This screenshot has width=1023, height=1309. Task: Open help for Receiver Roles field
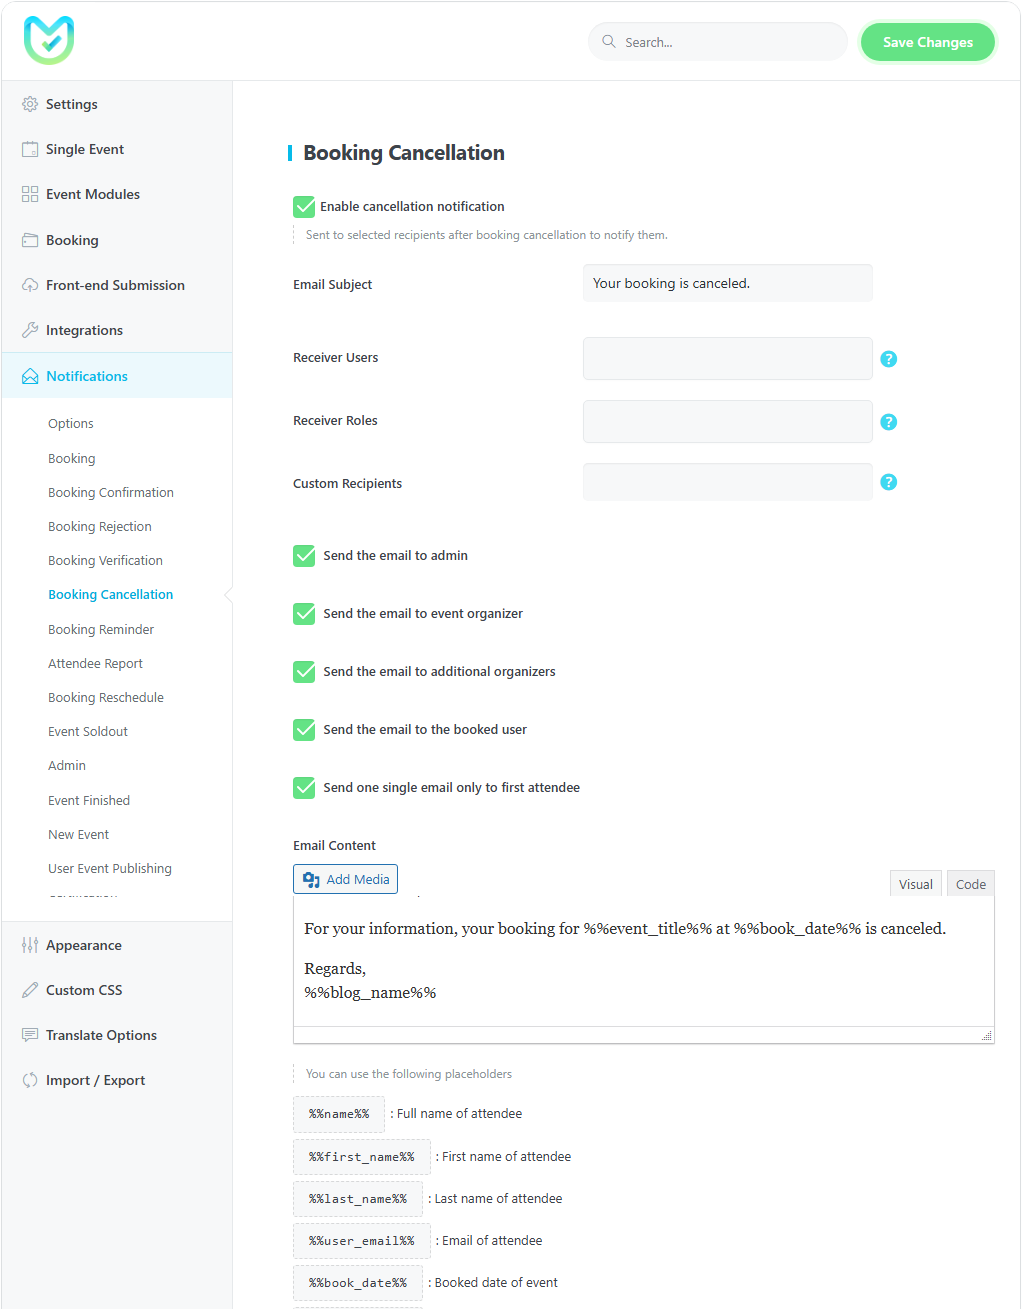coord(888,422)
